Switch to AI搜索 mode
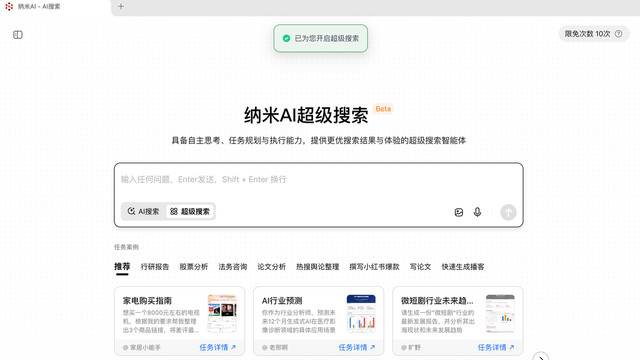640x360 pixels. 143,211
